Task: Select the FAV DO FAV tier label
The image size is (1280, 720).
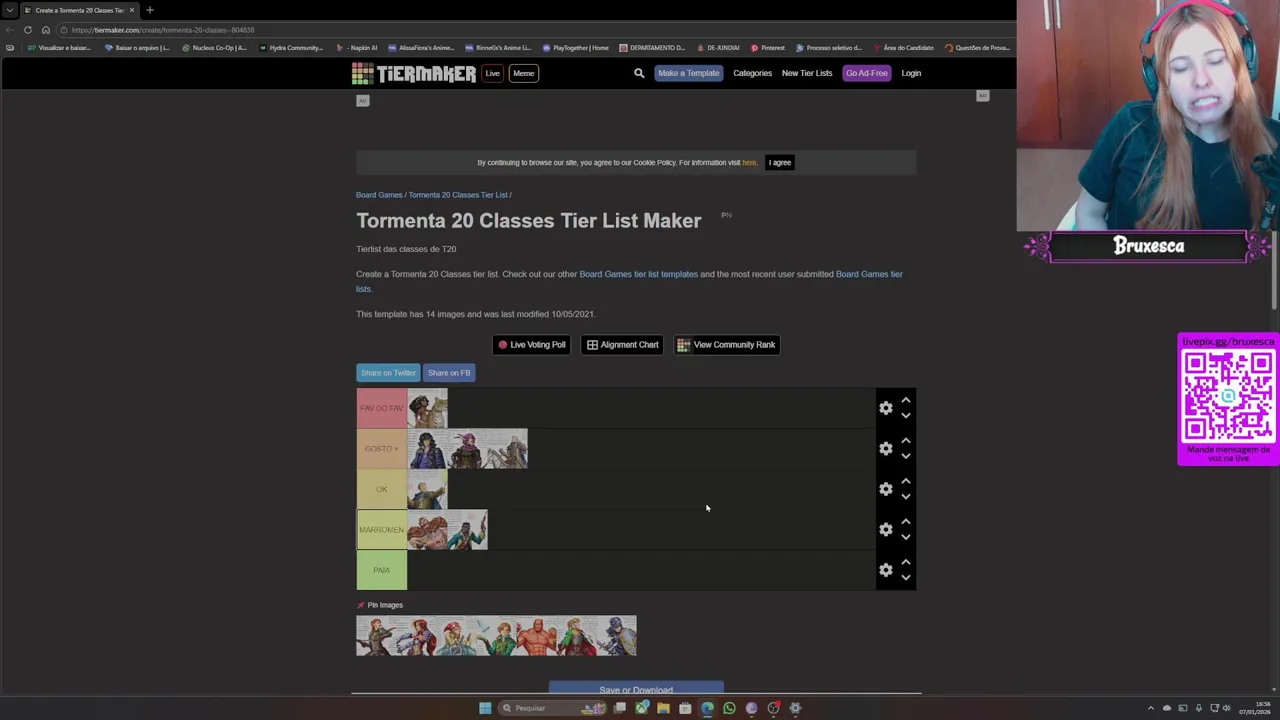Action: tap(382, 408)
